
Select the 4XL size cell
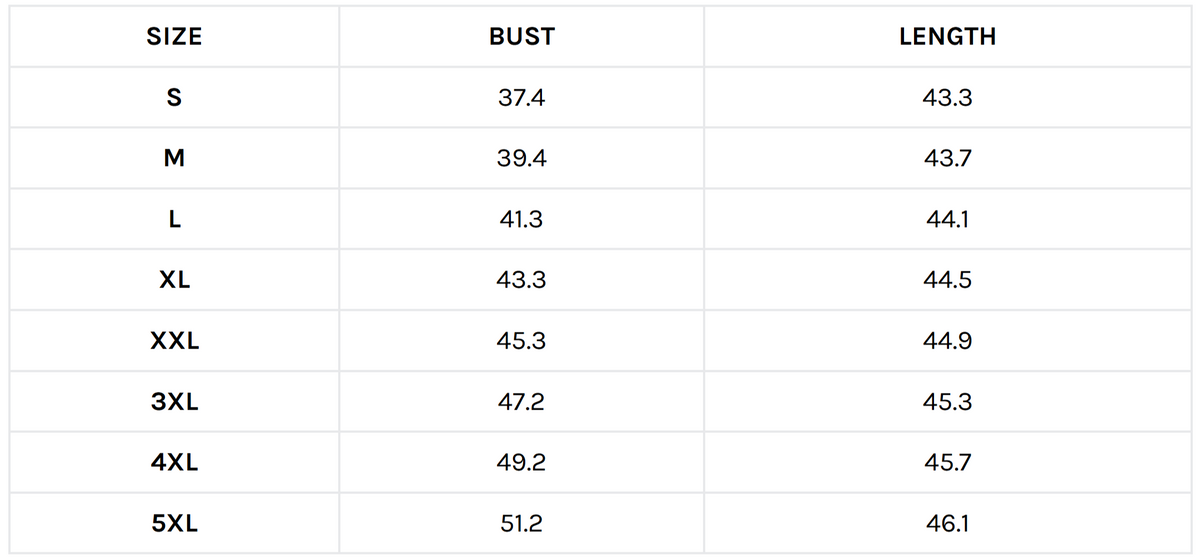174,464
